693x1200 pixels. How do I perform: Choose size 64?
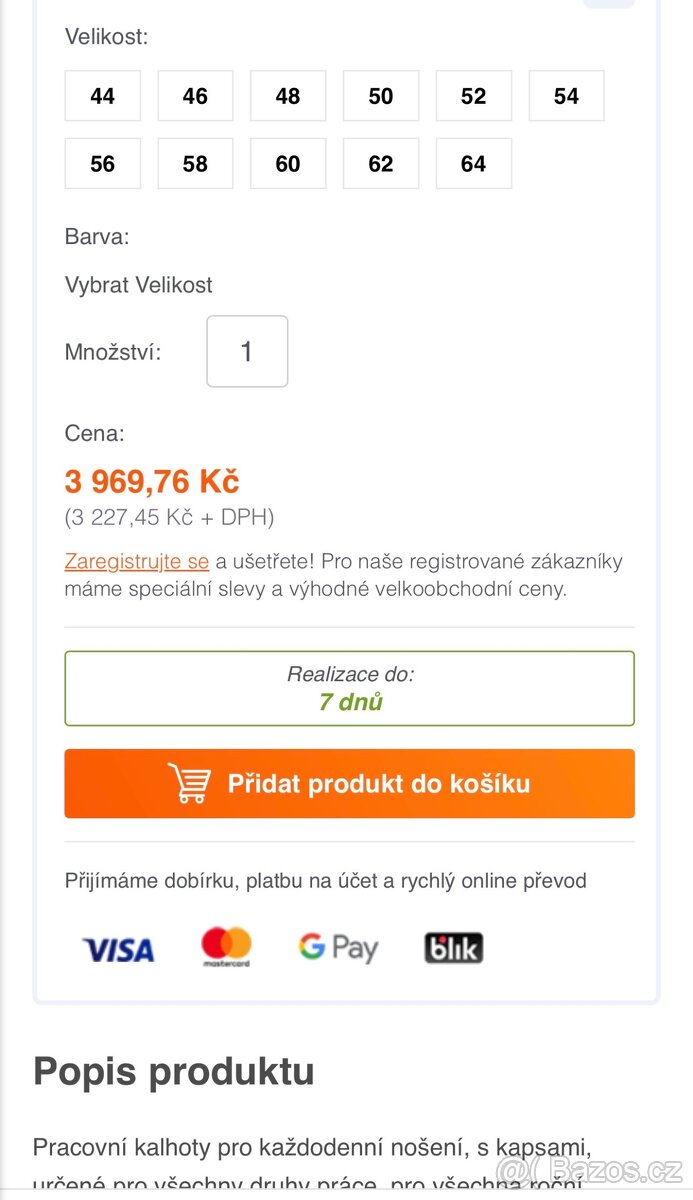pyautogui.click(x=474, y=164)
